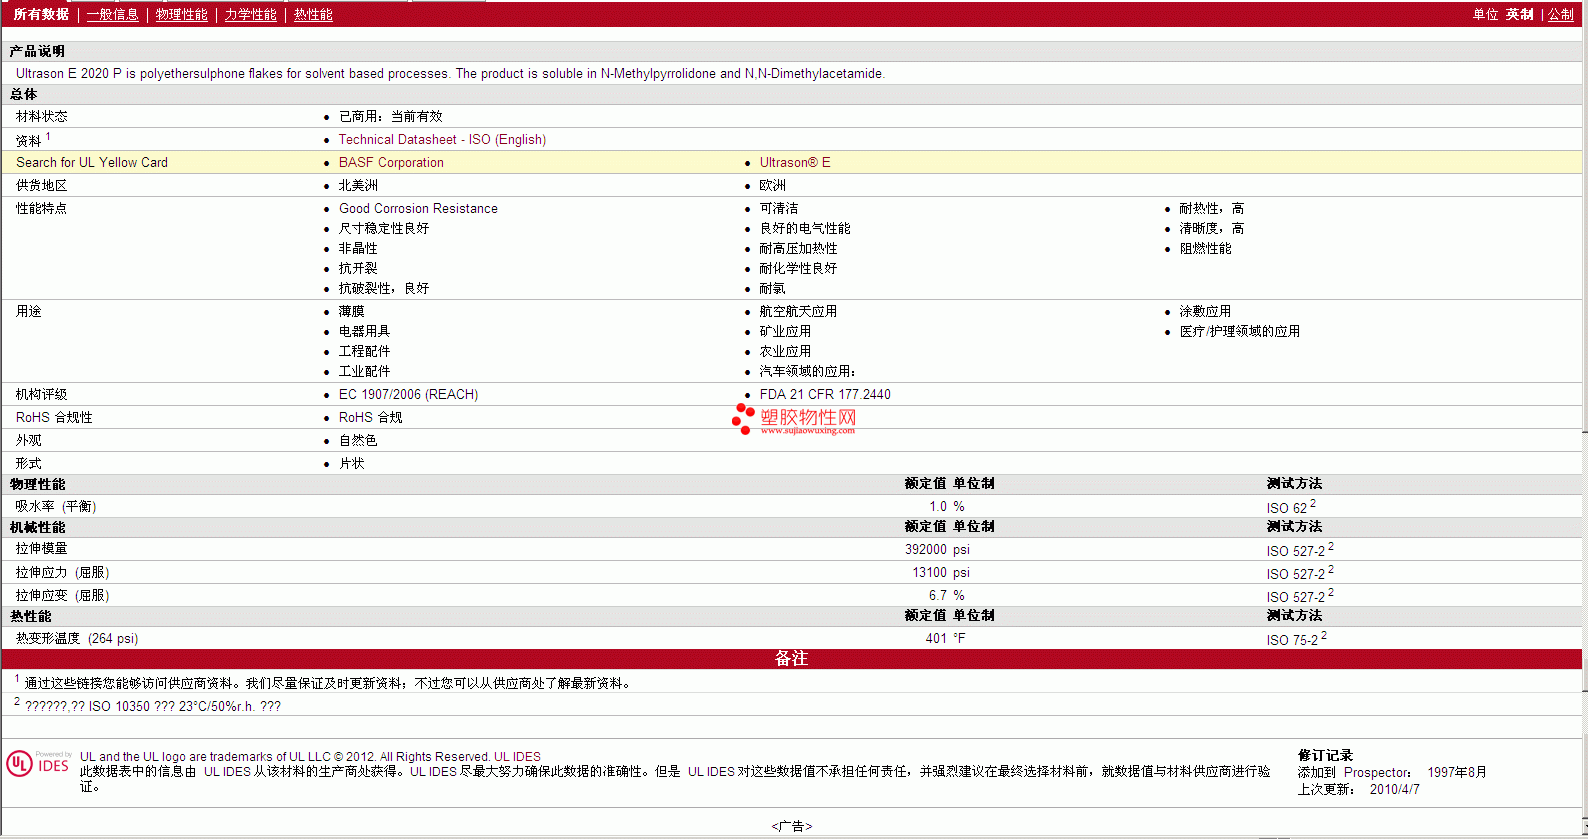Open the Ultrason® E link
1588x839 pixels.
point(795,162)
